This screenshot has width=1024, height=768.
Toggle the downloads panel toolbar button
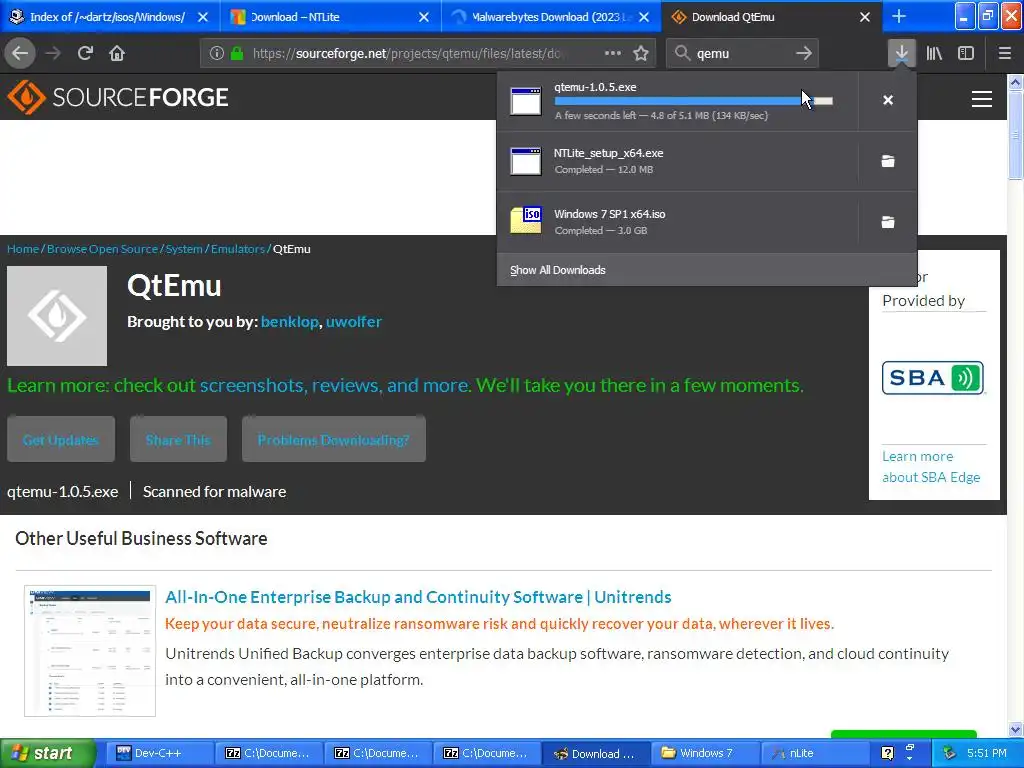click(901, 53)
